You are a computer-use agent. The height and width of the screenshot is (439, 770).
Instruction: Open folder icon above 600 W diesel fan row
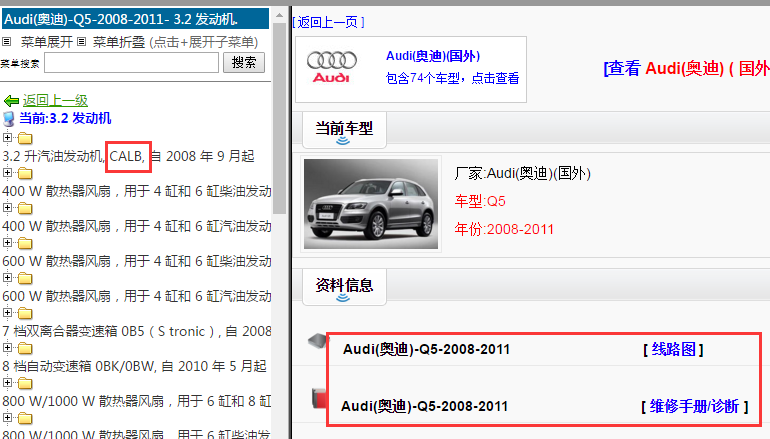point(25,243)
